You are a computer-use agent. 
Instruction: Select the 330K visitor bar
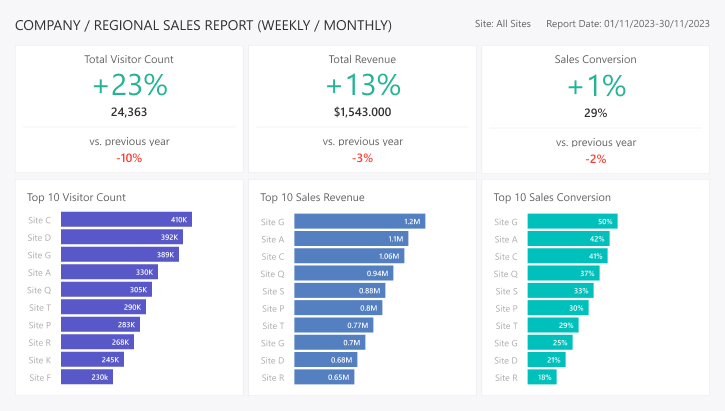click(x=109, y=272)
